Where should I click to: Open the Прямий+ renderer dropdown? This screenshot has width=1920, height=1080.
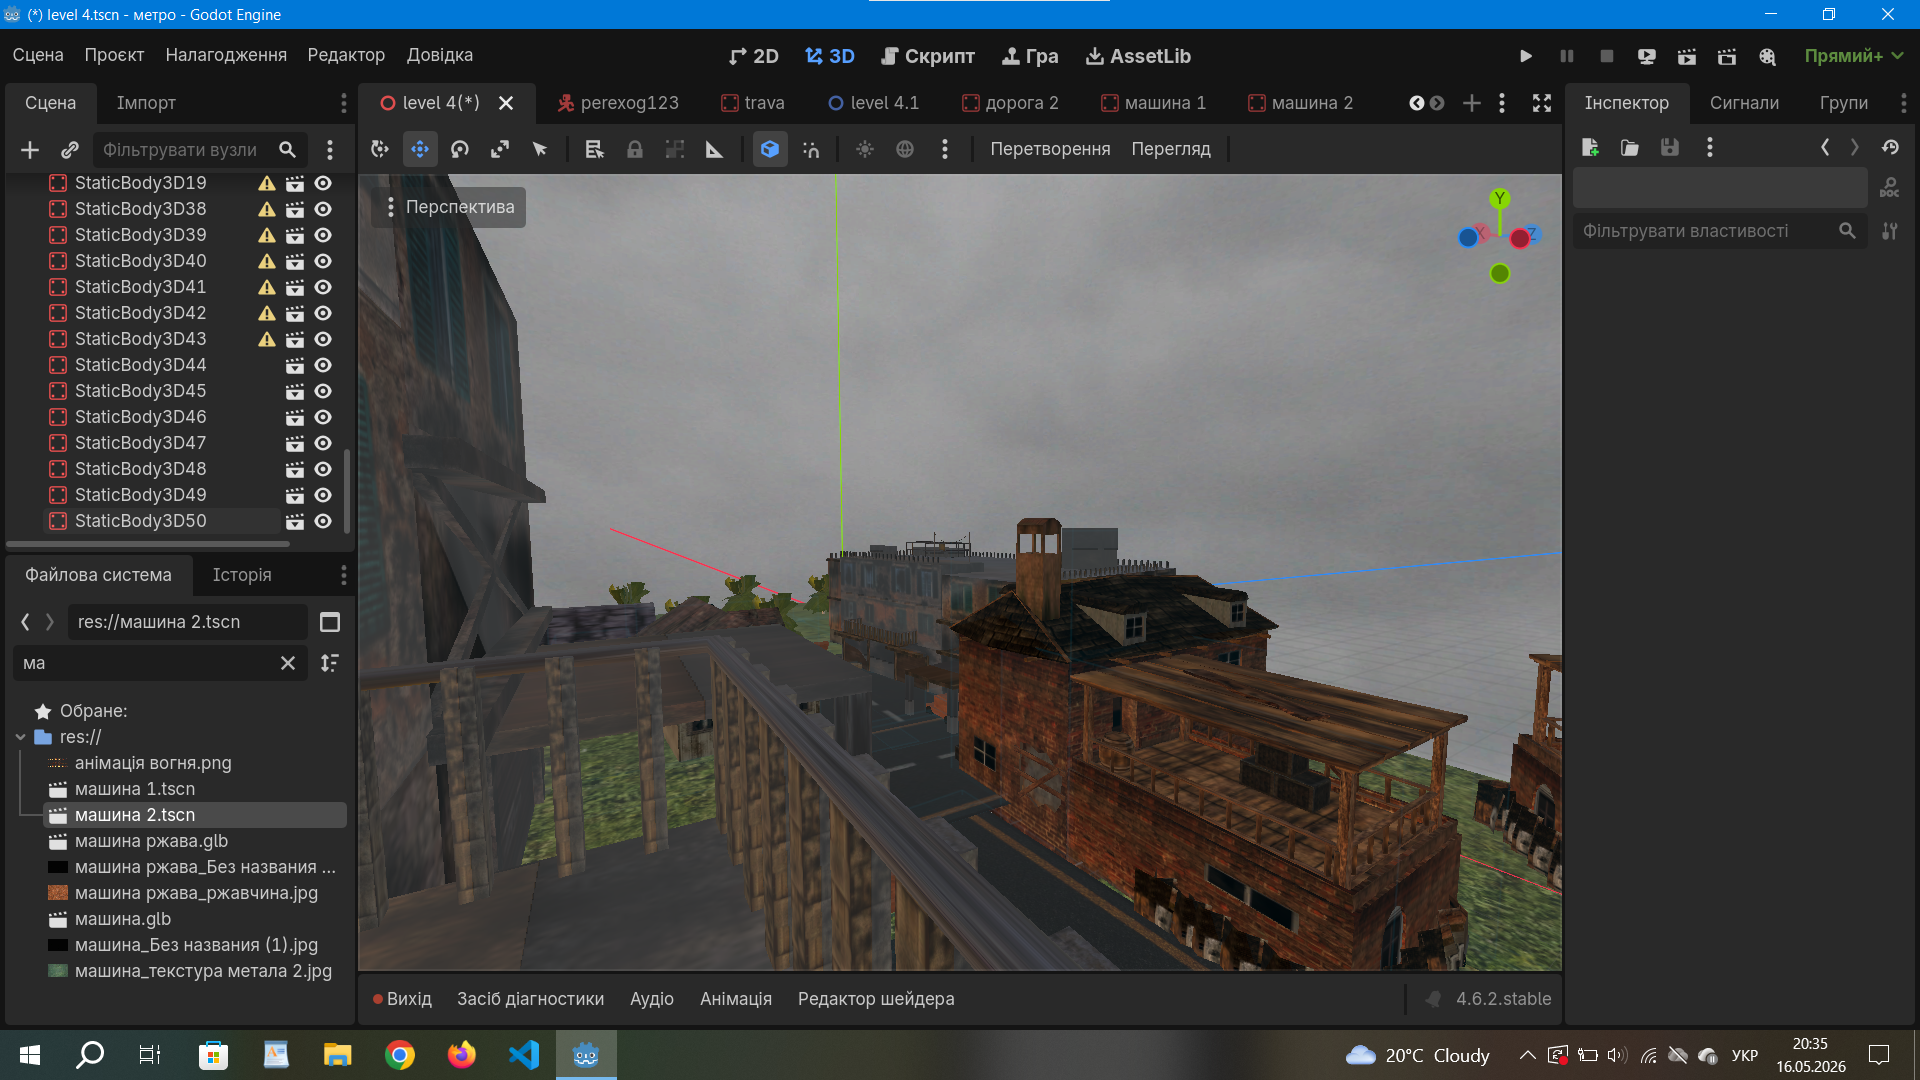[1853, 56]
